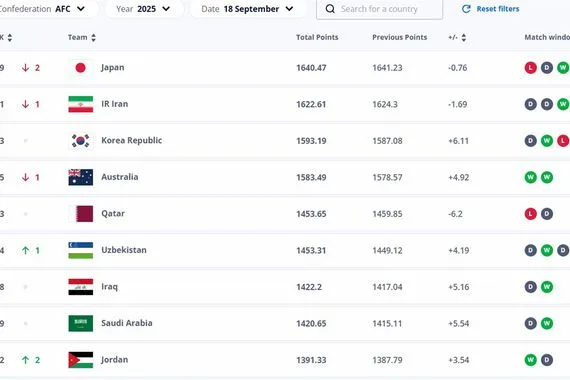Image resolution: width=570 pixels, height=380 pixels.
Task: Click the Japan flag icon
Action: 81,68
